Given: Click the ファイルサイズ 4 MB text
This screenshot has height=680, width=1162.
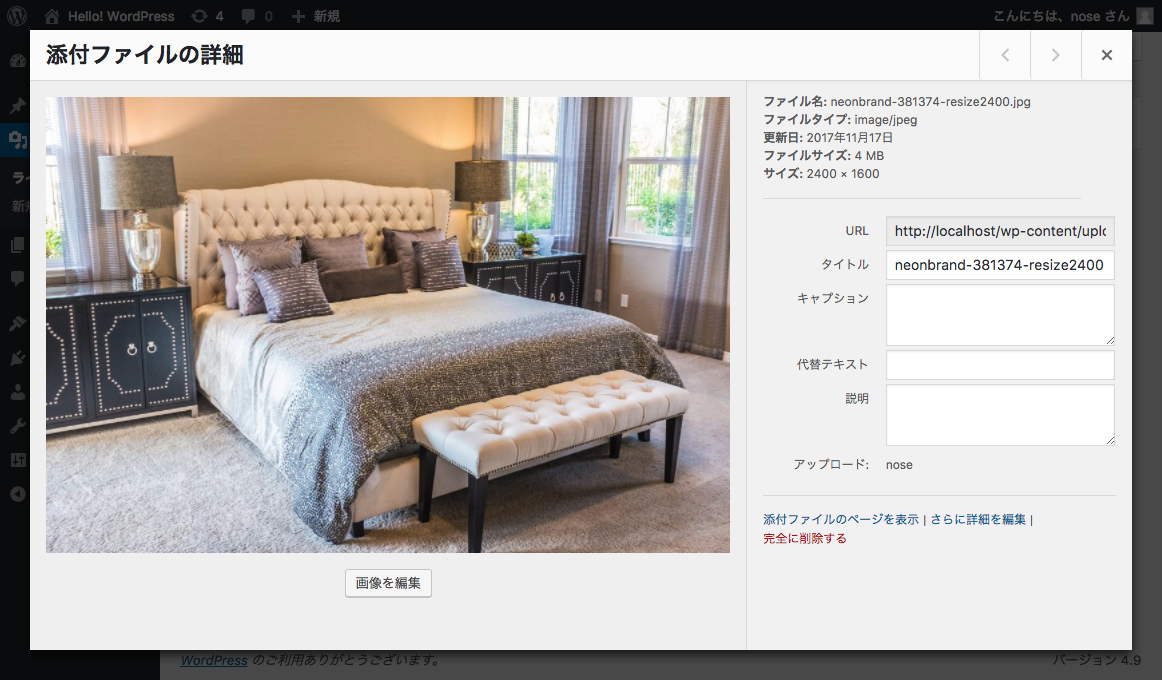Looking at the screenshot, I should click(824, 156).
